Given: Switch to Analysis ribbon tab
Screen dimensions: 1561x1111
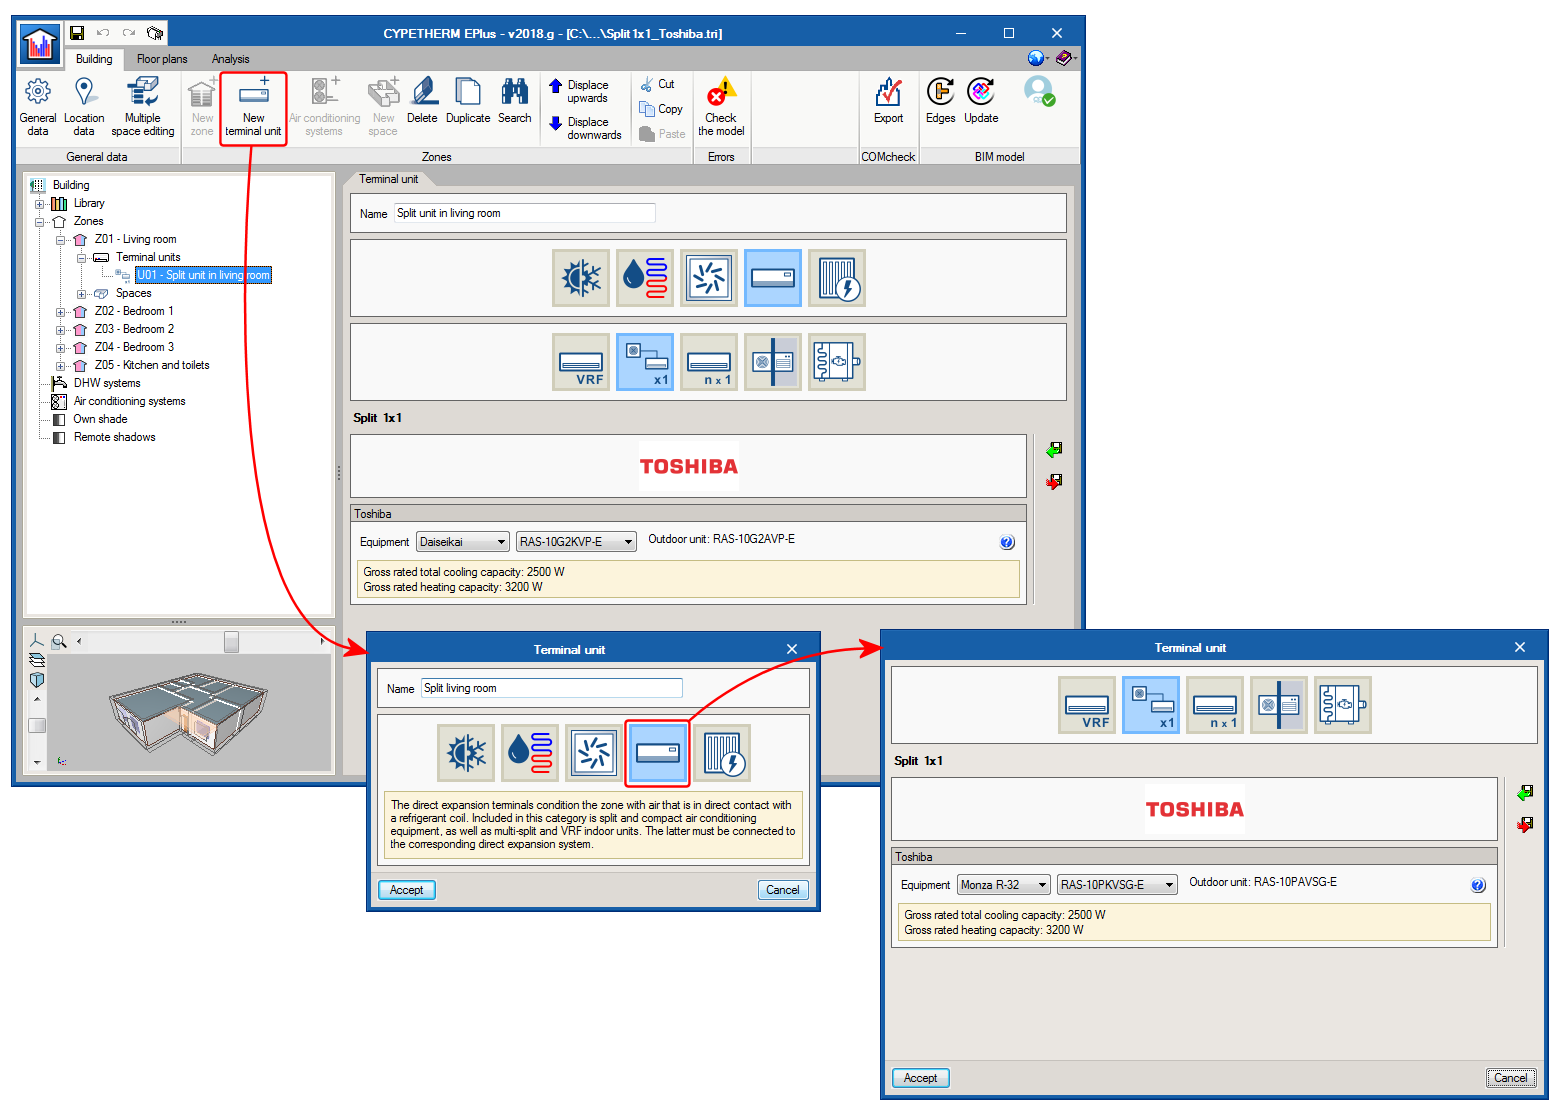Looking at the screenshot, I should coord(231,59).
